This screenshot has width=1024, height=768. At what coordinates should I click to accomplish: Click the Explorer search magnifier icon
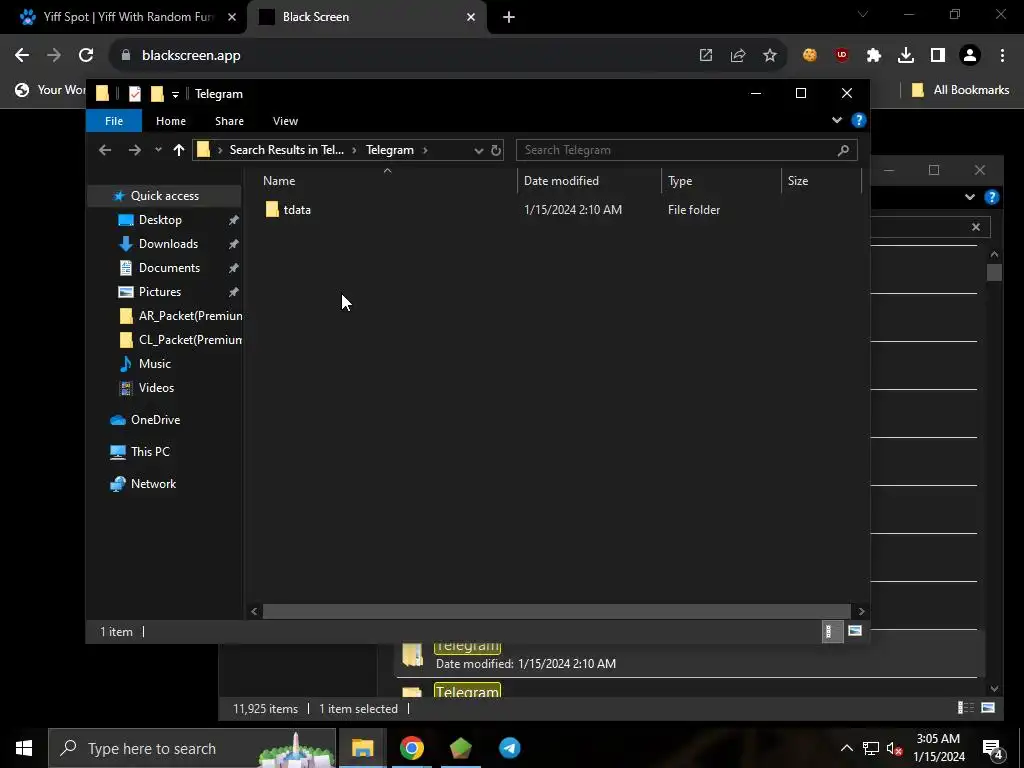click(843, 150)
